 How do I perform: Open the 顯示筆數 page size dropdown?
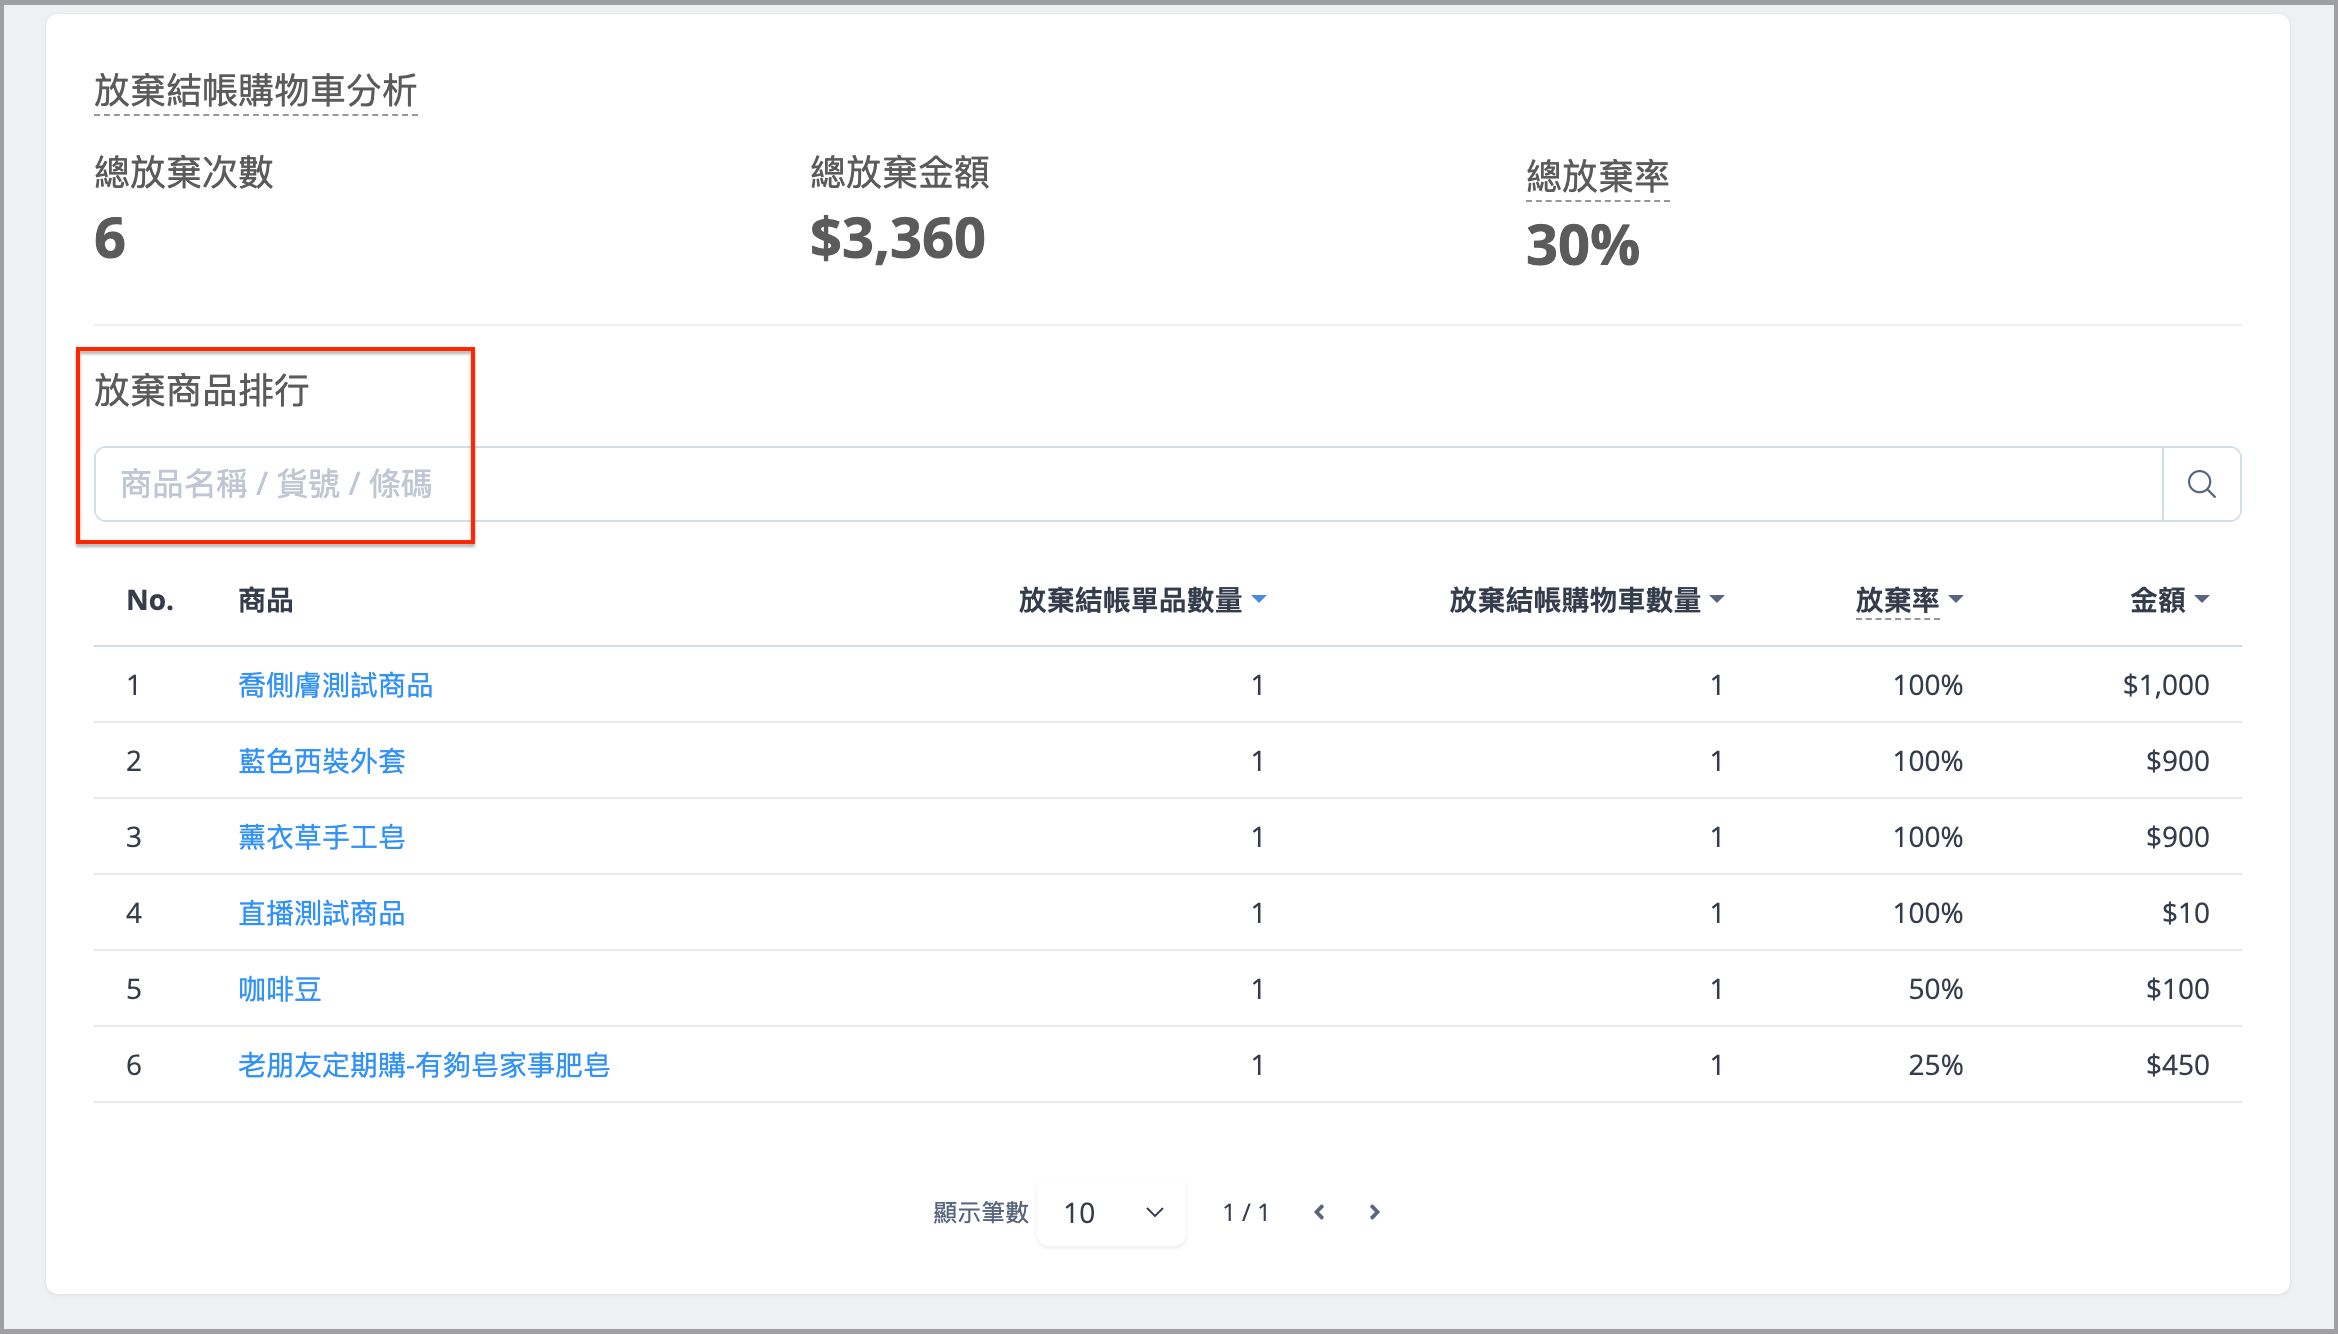pos(1112,1212)
